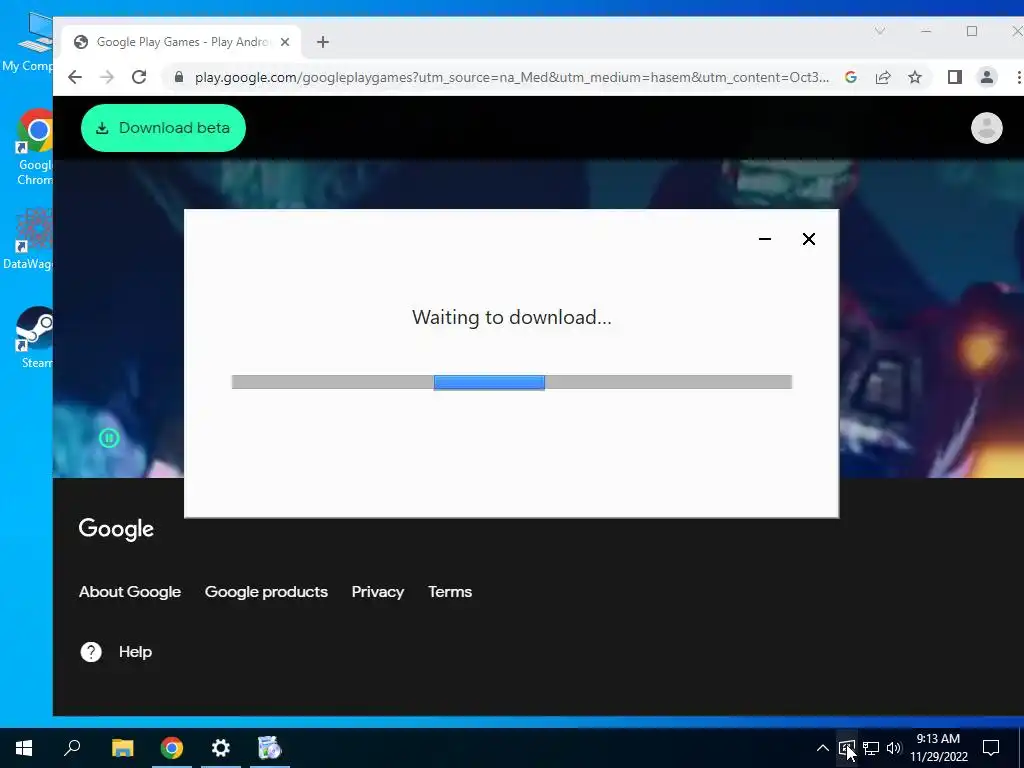Minimize the Chrome window

point(926,31)
